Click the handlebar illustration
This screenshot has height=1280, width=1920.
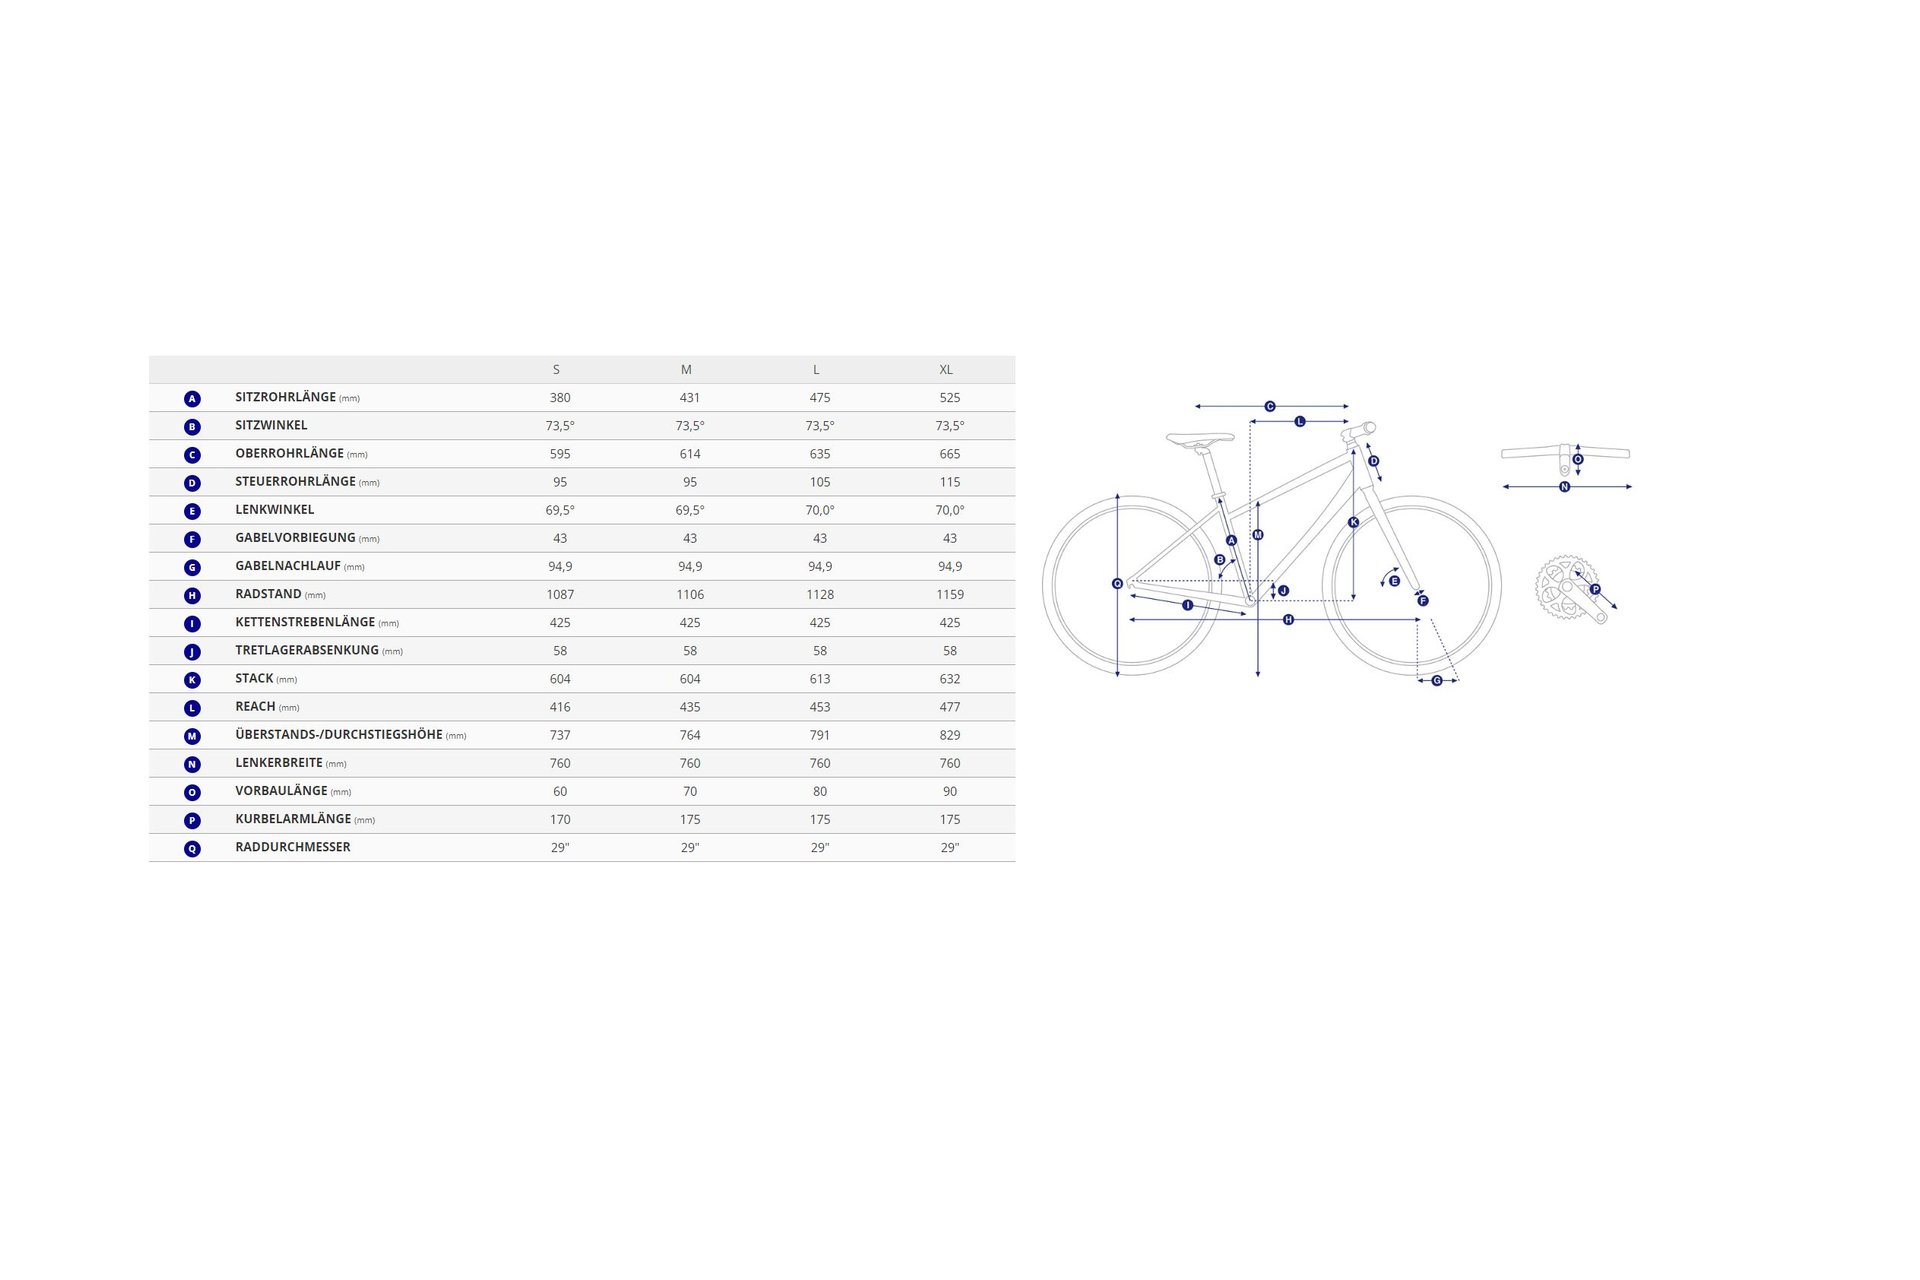[x=1530, y=453]
